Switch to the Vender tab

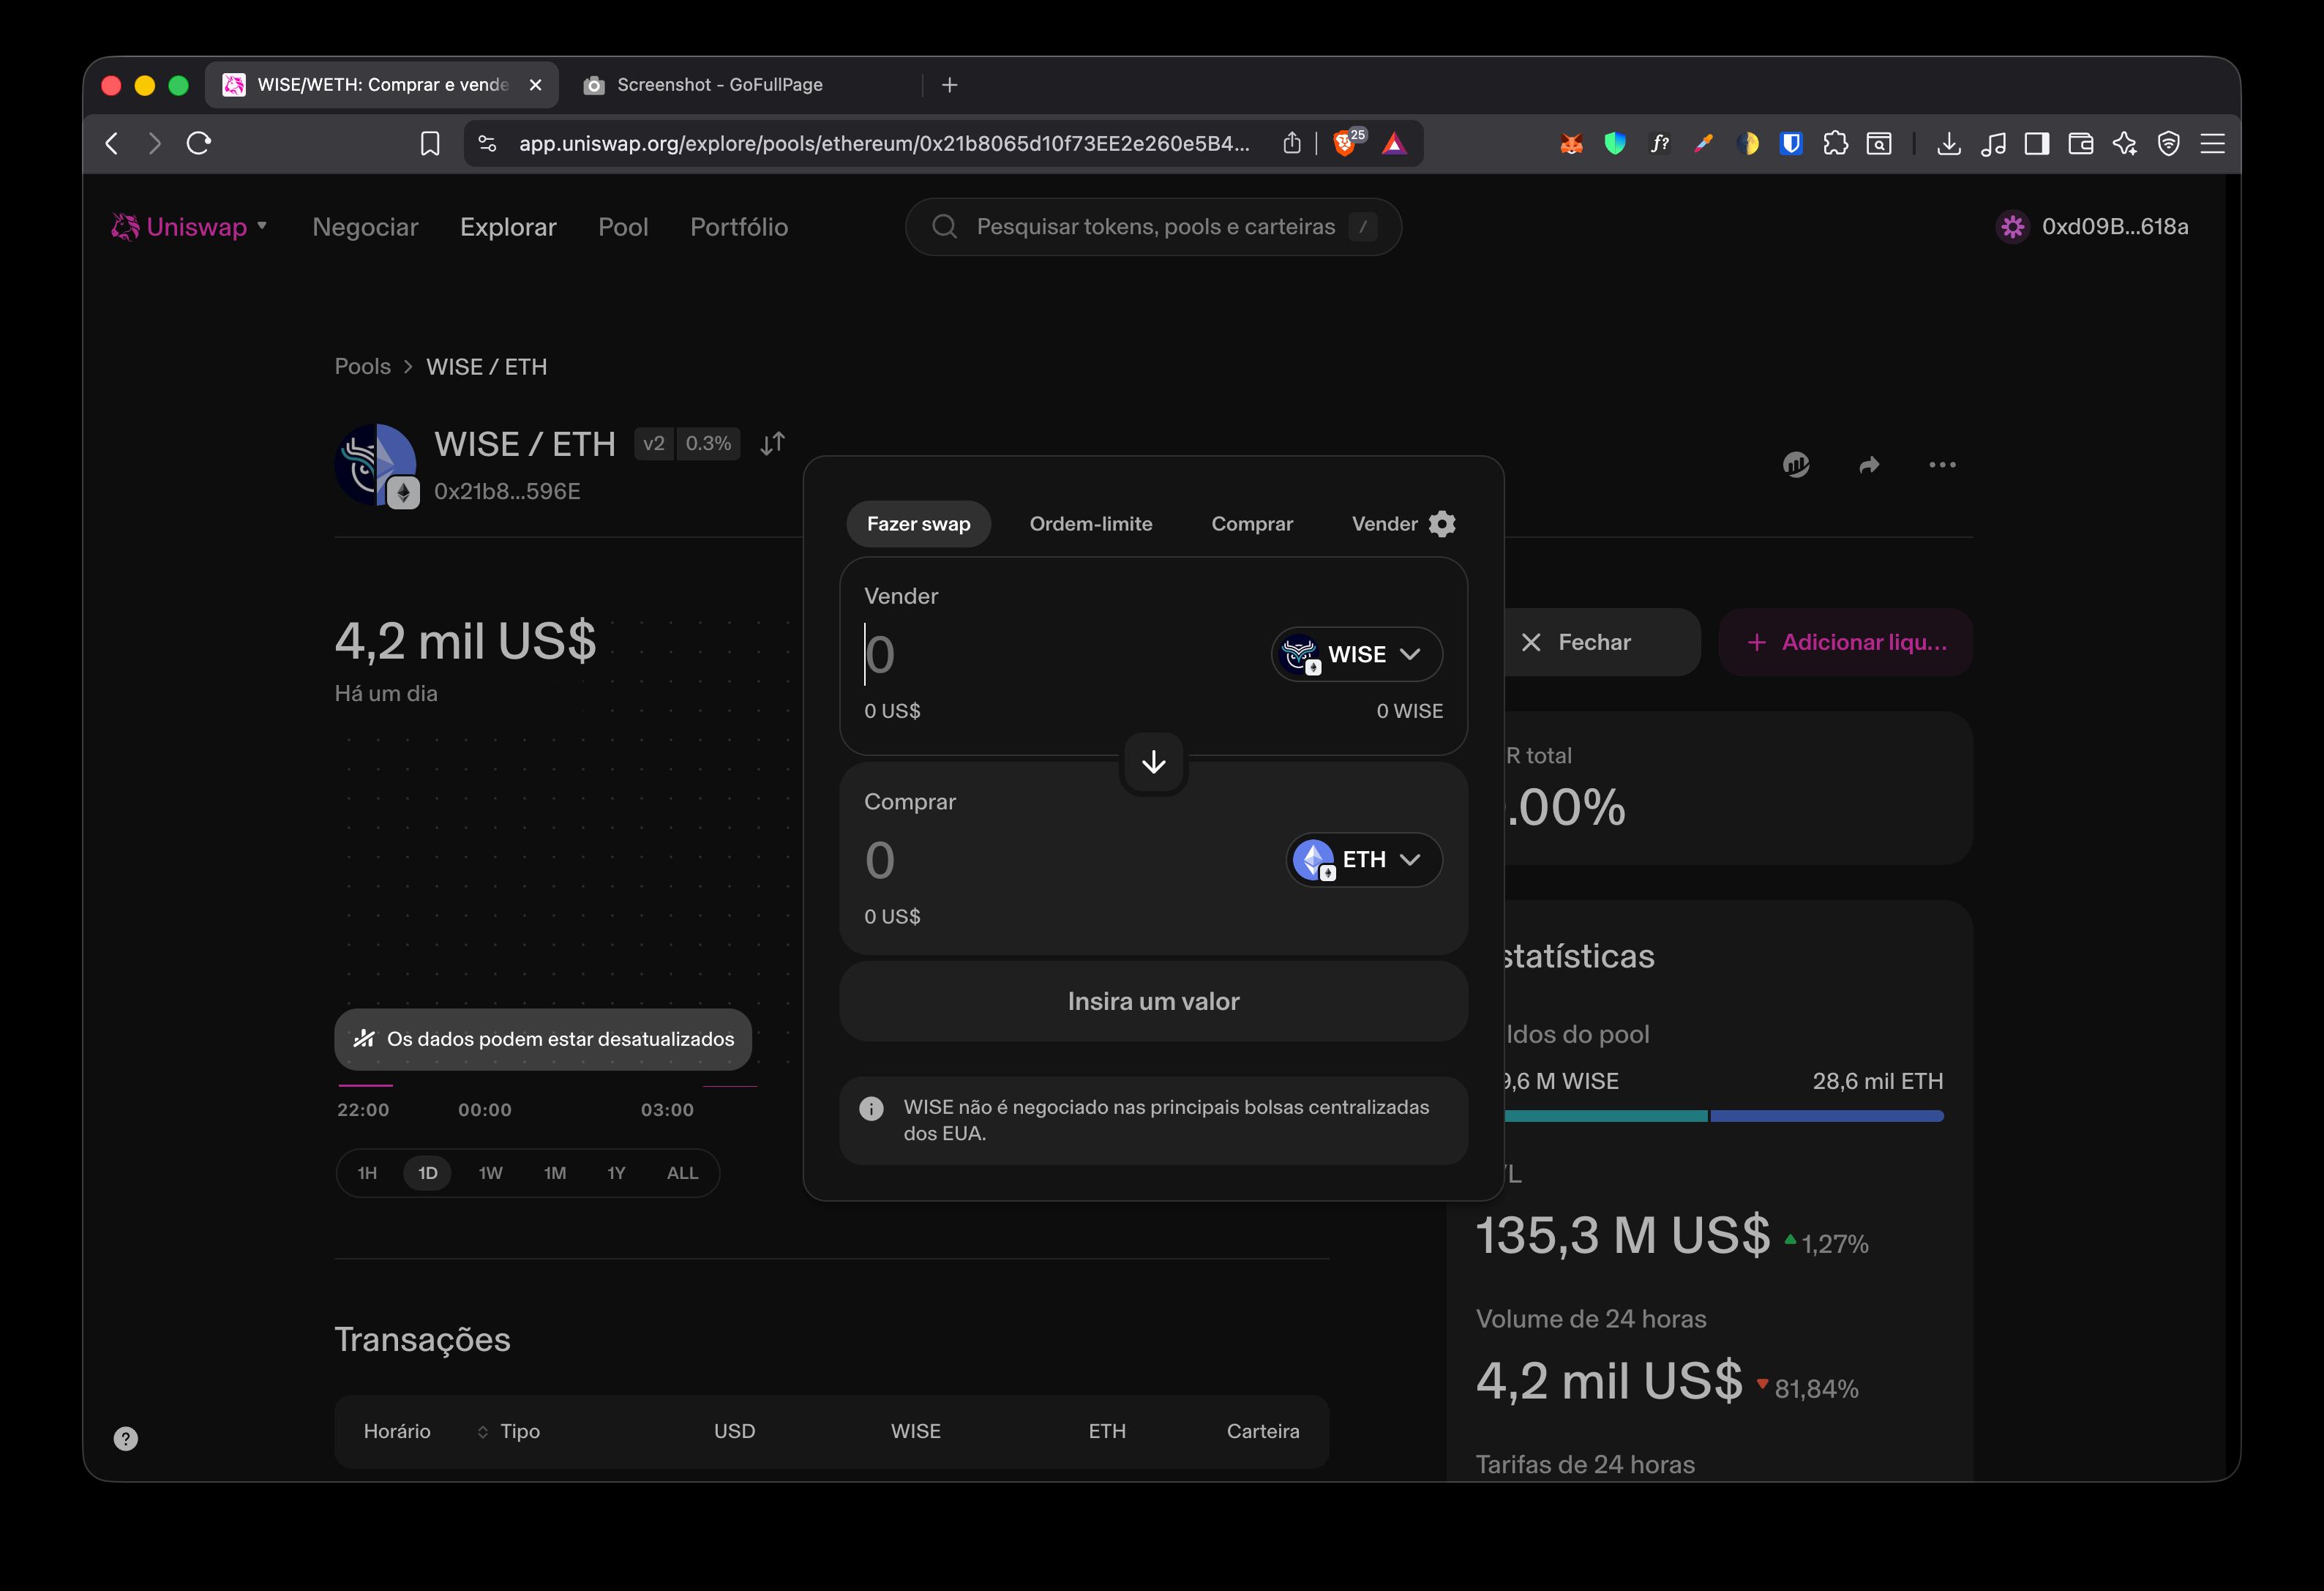coord(1384,524)
